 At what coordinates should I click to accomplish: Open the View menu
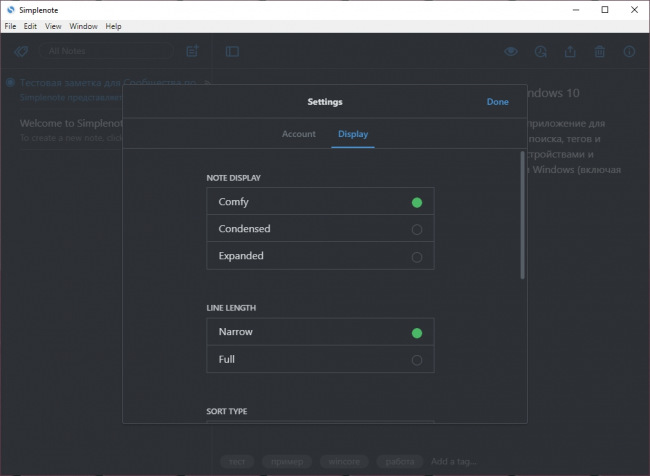tap(53, 26)
